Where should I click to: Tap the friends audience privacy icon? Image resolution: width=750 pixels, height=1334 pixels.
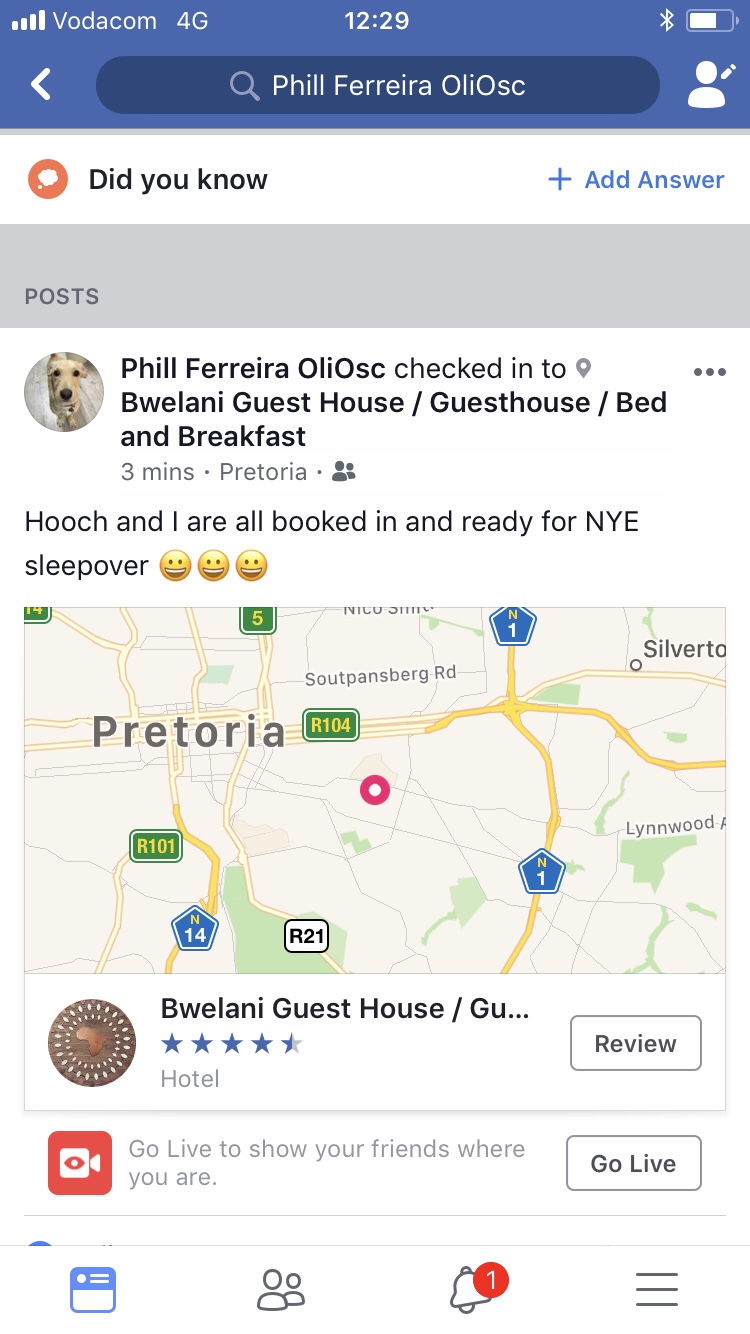click(343, 472)
